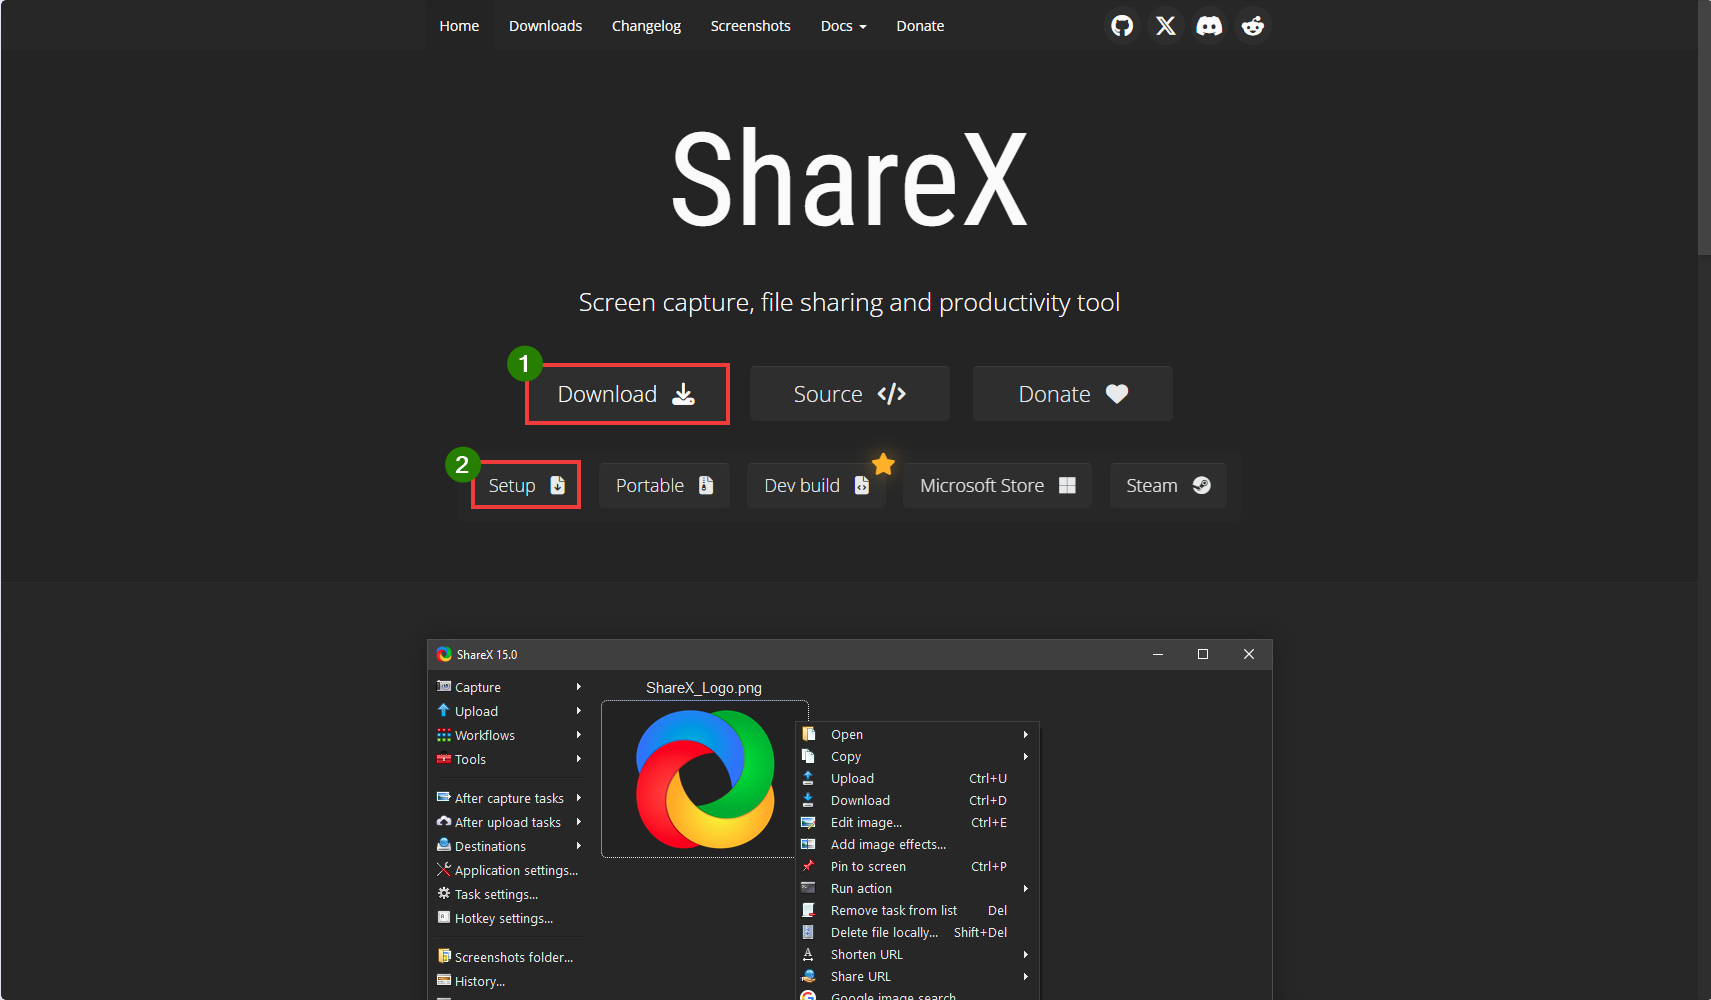Open the Source code button

(x=850, y=394)
